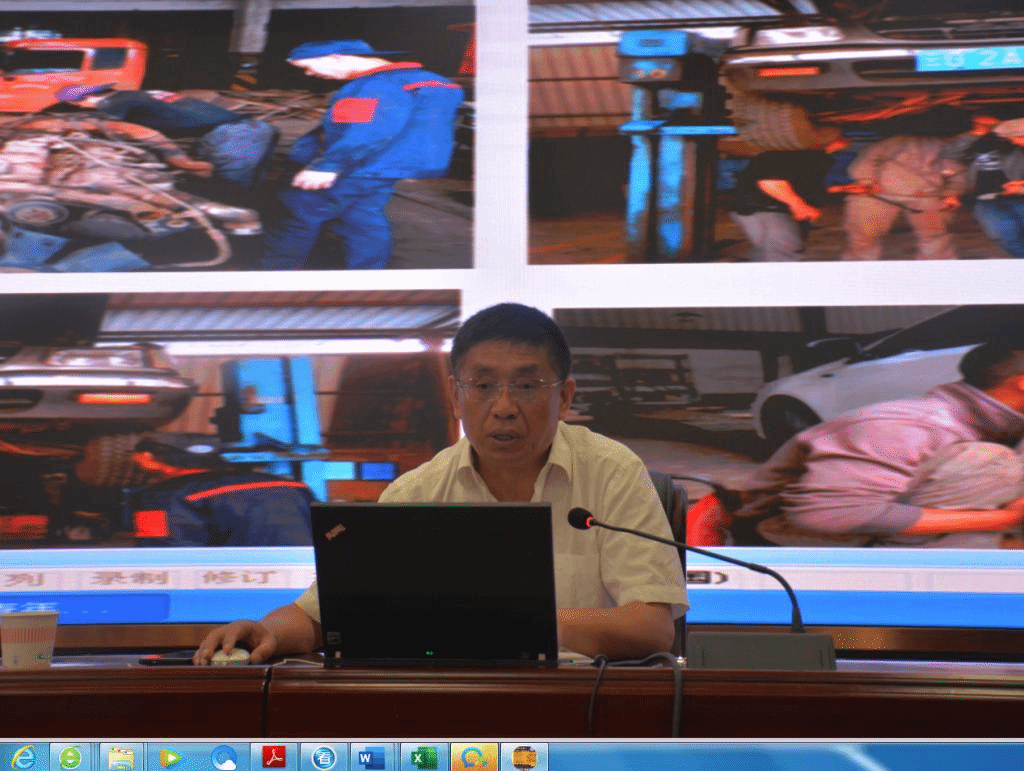Click the green play media player icon
Image resolution: width=1024 pixels, height=771 pixels.
171,757
